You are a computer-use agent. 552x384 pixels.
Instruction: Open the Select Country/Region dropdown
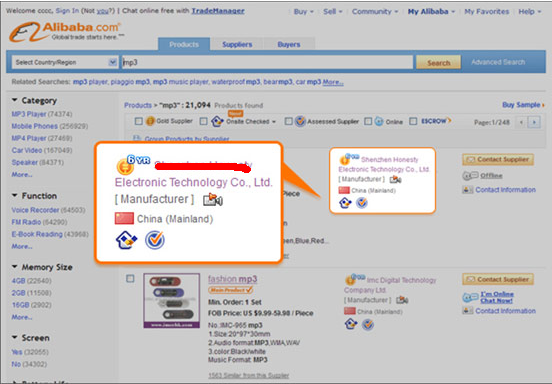(65, 62)
